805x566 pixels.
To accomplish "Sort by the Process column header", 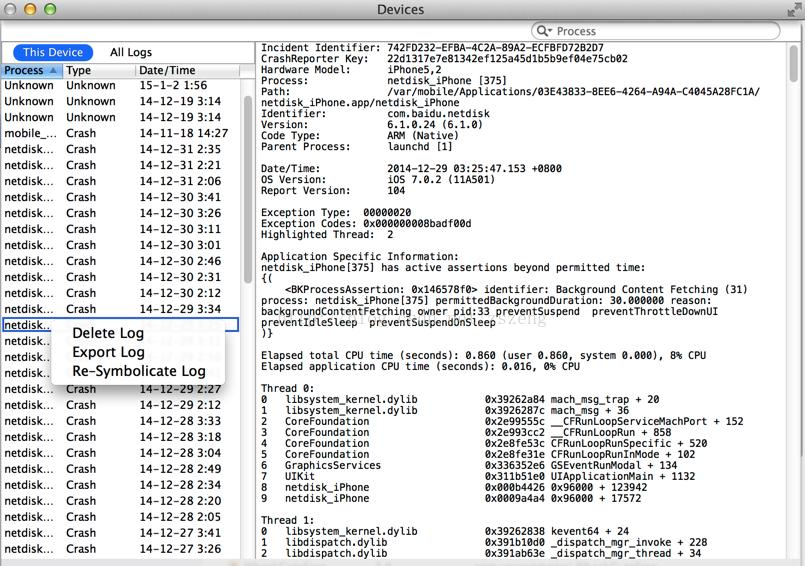I will pos(32,70).
